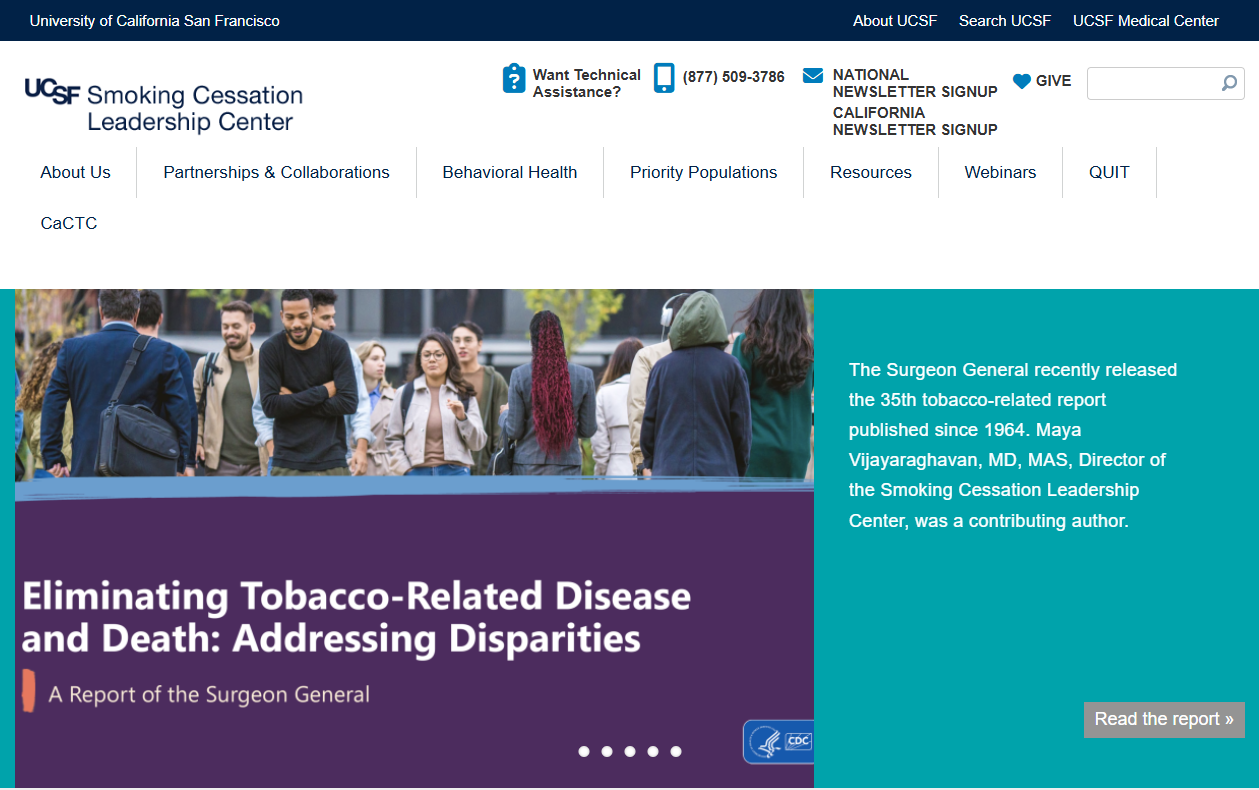The width and height of the screenshot is (1259, 790).
Task: Click Want Technical Assistance? link
Action: click(x=587, y=83)
